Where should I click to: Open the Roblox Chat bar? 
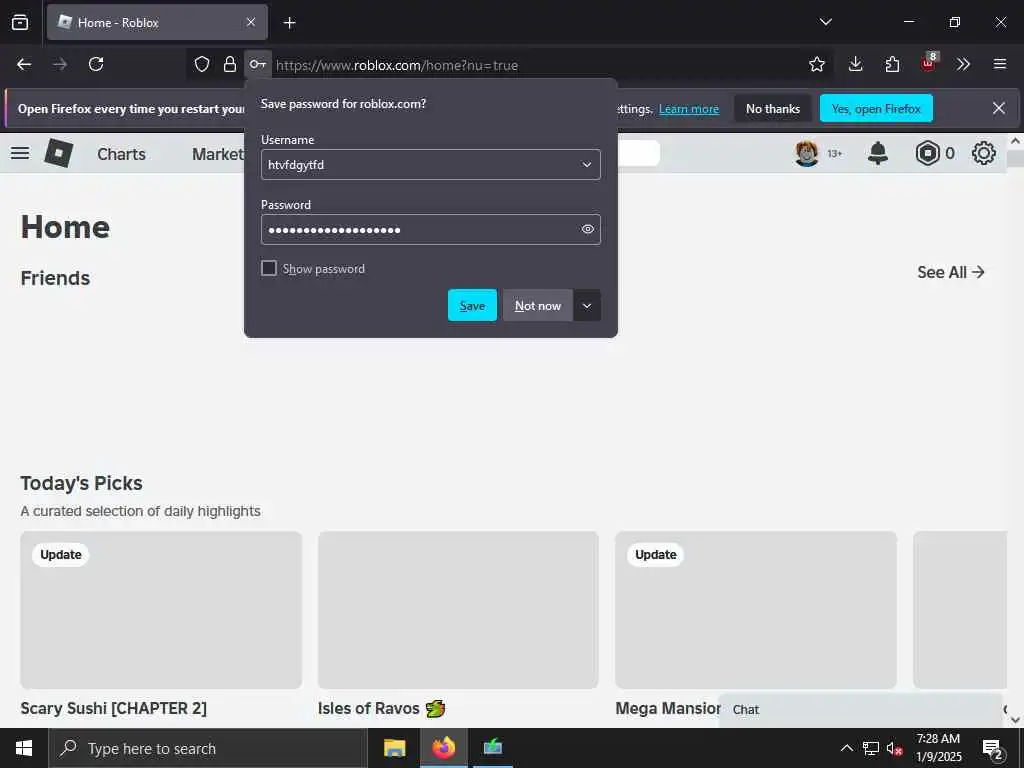point(860,710)
